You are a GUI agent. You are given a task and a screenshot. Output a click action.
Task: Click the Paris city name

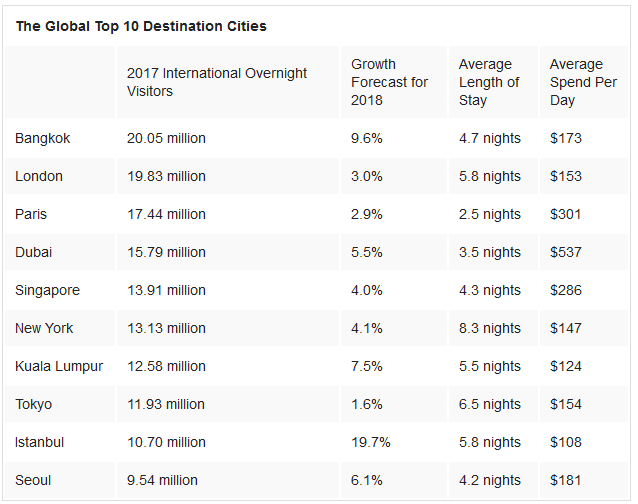[x=31, y=214]
